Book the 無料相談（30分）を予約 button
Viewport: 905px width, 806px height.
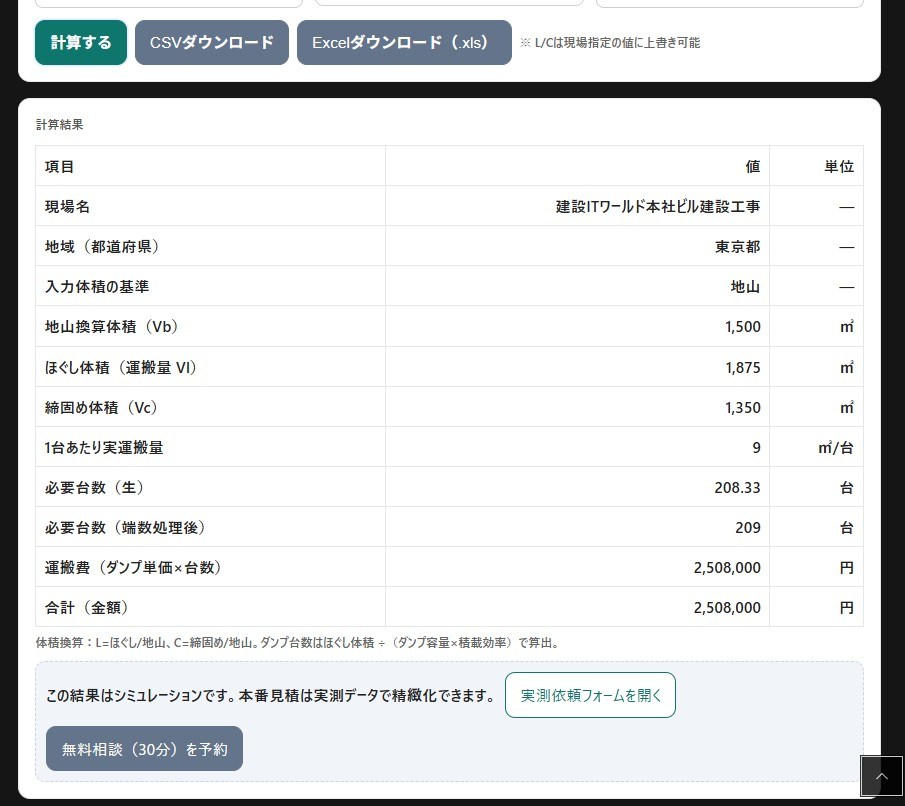tap(144, 748)
